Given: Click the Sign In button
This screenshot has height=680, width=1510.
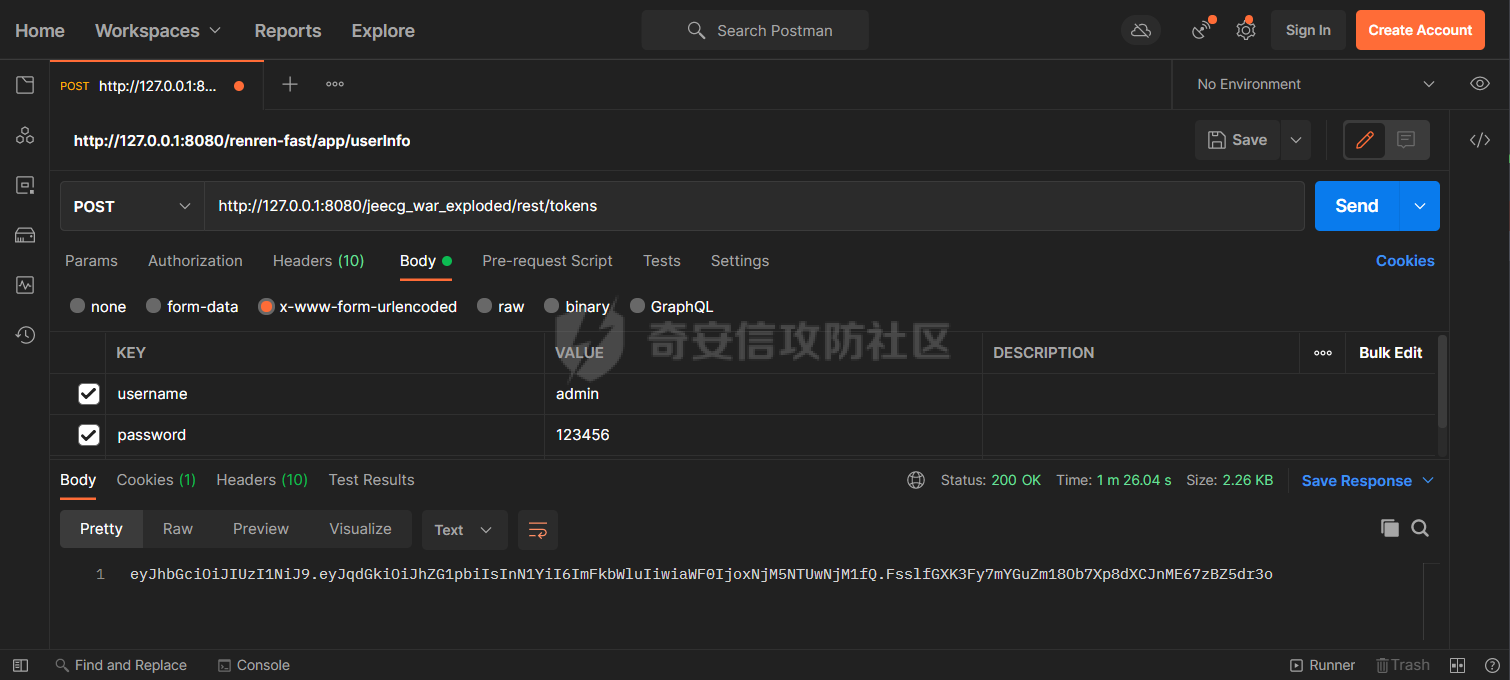Looking at the screenshot, I should coord(1308,30).
